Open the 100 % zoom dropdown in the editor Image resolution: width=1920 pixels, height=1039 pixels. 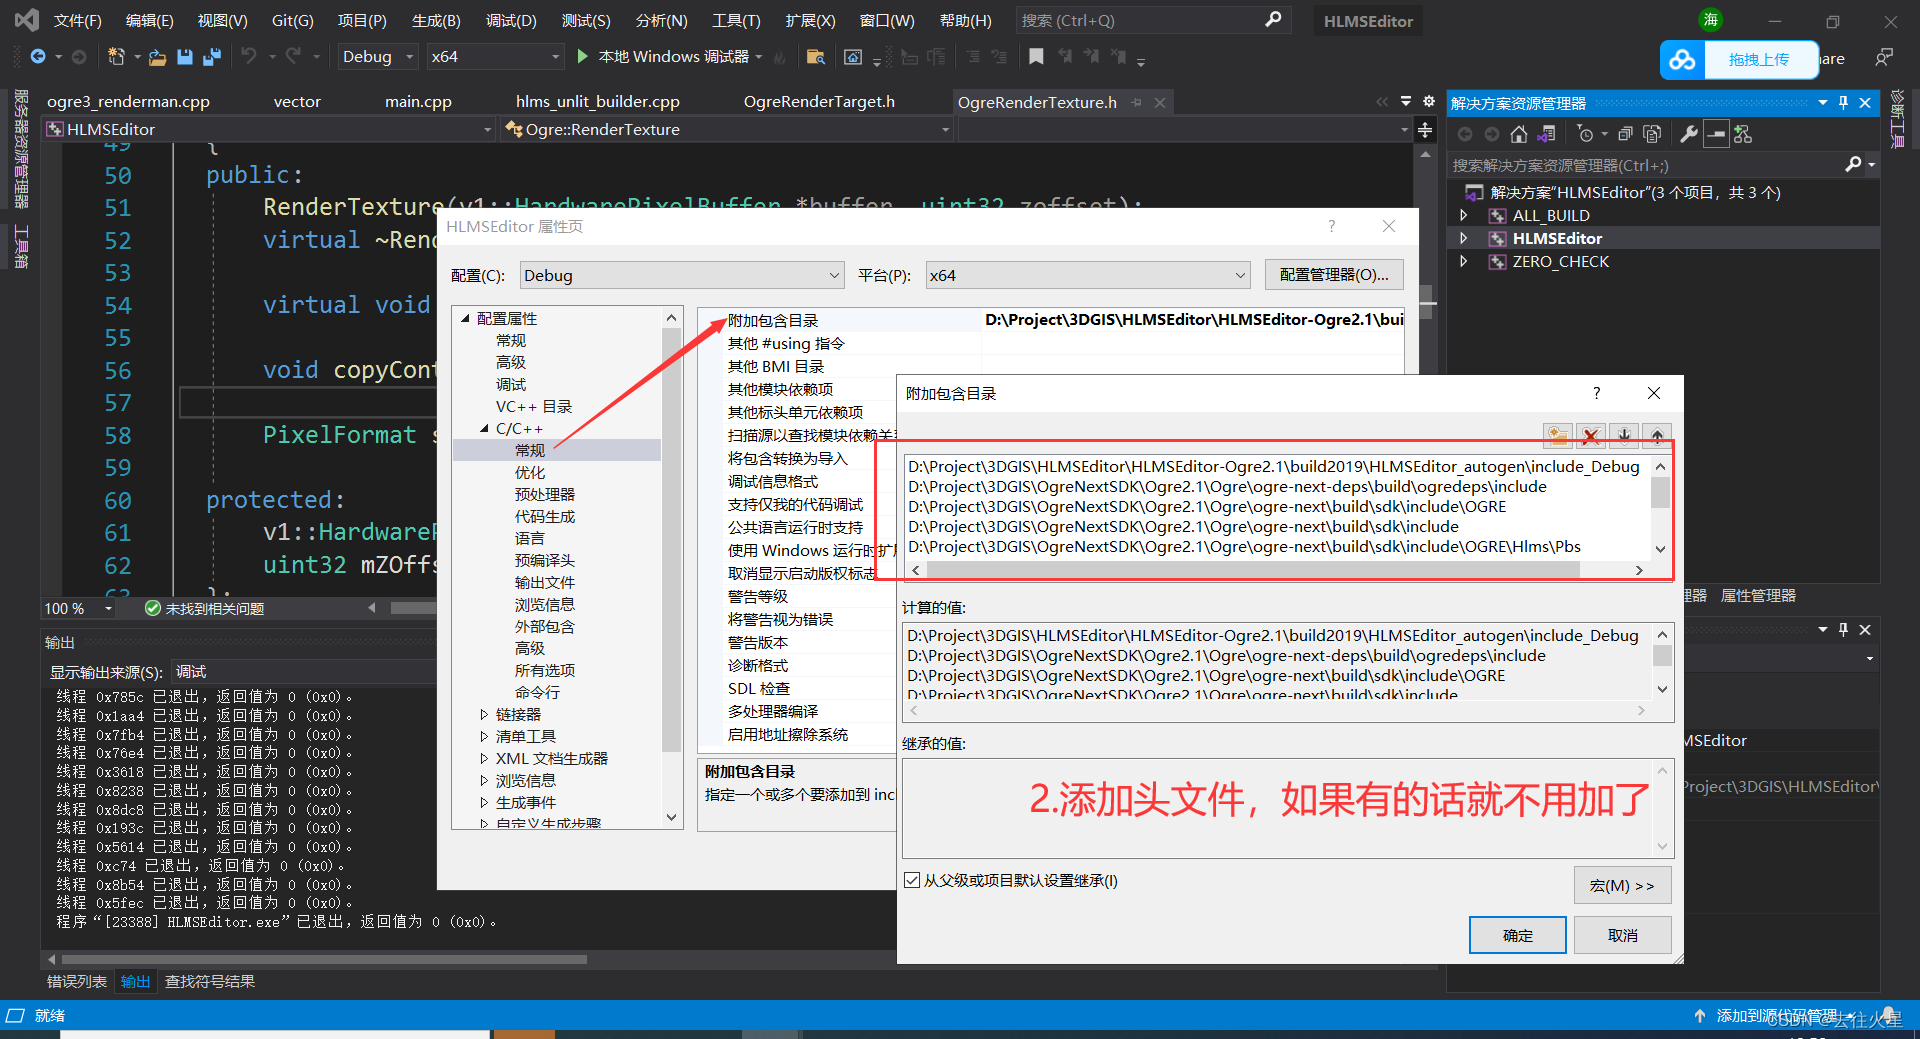point(78,608)
